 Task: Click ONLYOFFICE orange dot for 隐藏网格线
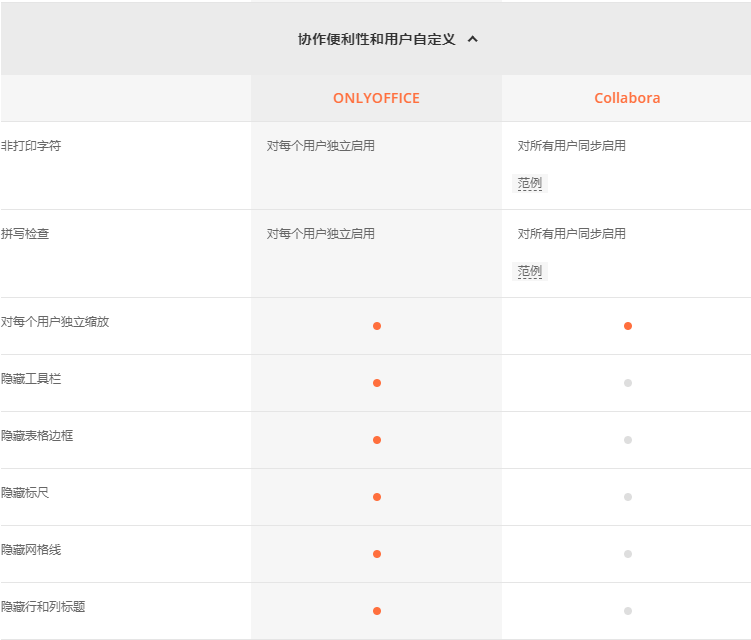[x=377, y=554]
